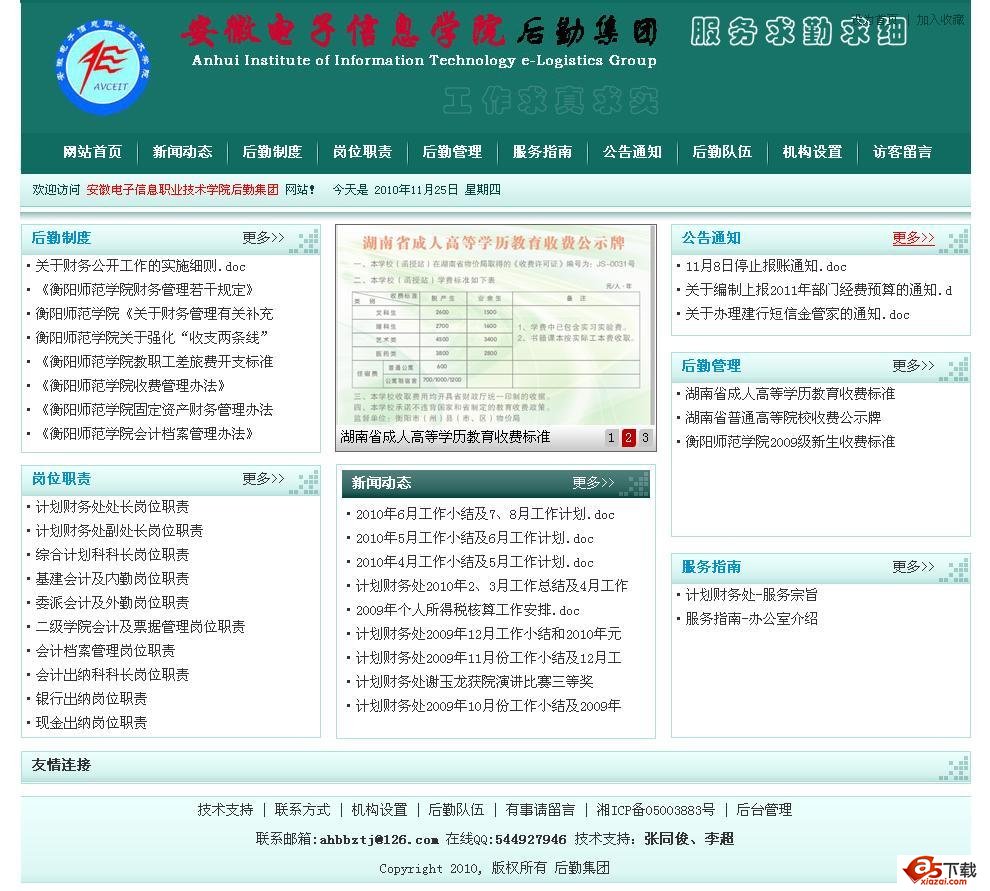Open 《衡阳师范学院固定资产财务管理办法
The width and height of the screenshot is (990, 891).
tap(155, 410)
